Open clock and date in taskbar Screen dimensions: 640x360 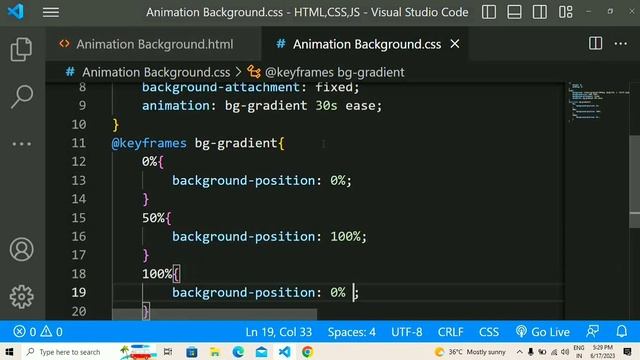602,352
